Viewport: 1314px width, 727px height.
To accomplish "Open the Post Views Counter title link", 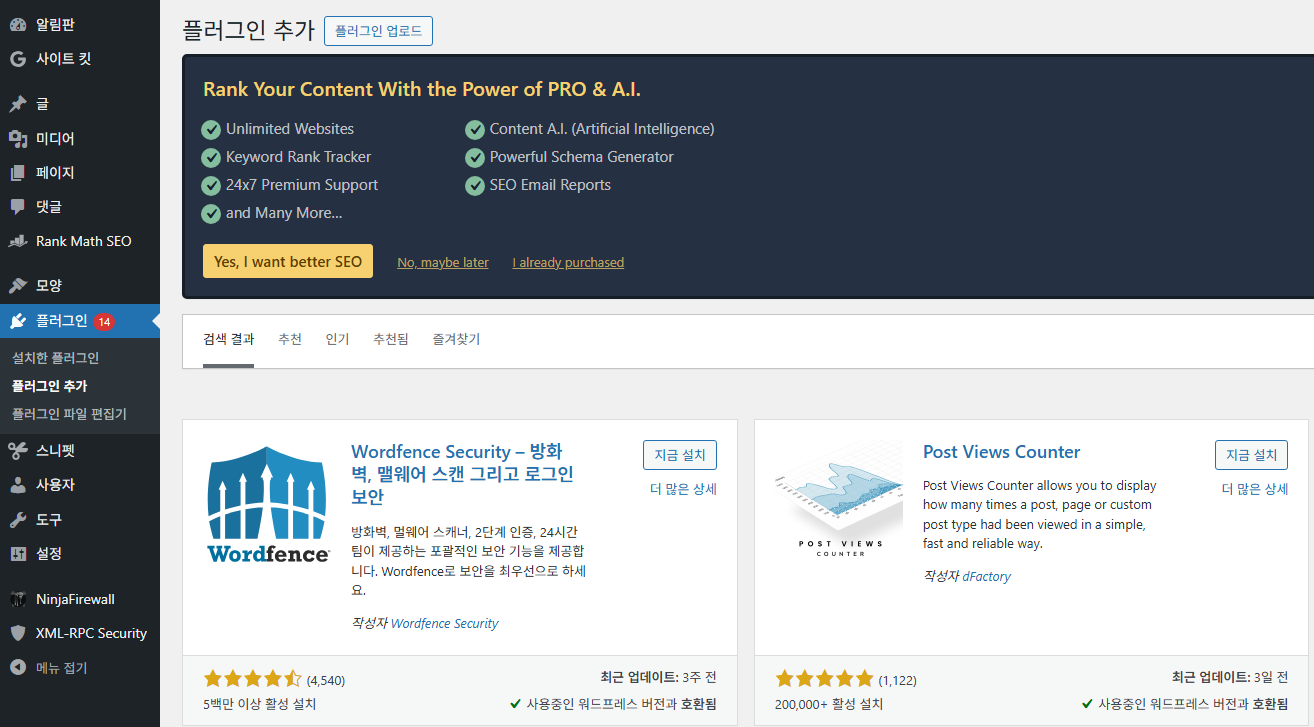I will point(1001,452).
